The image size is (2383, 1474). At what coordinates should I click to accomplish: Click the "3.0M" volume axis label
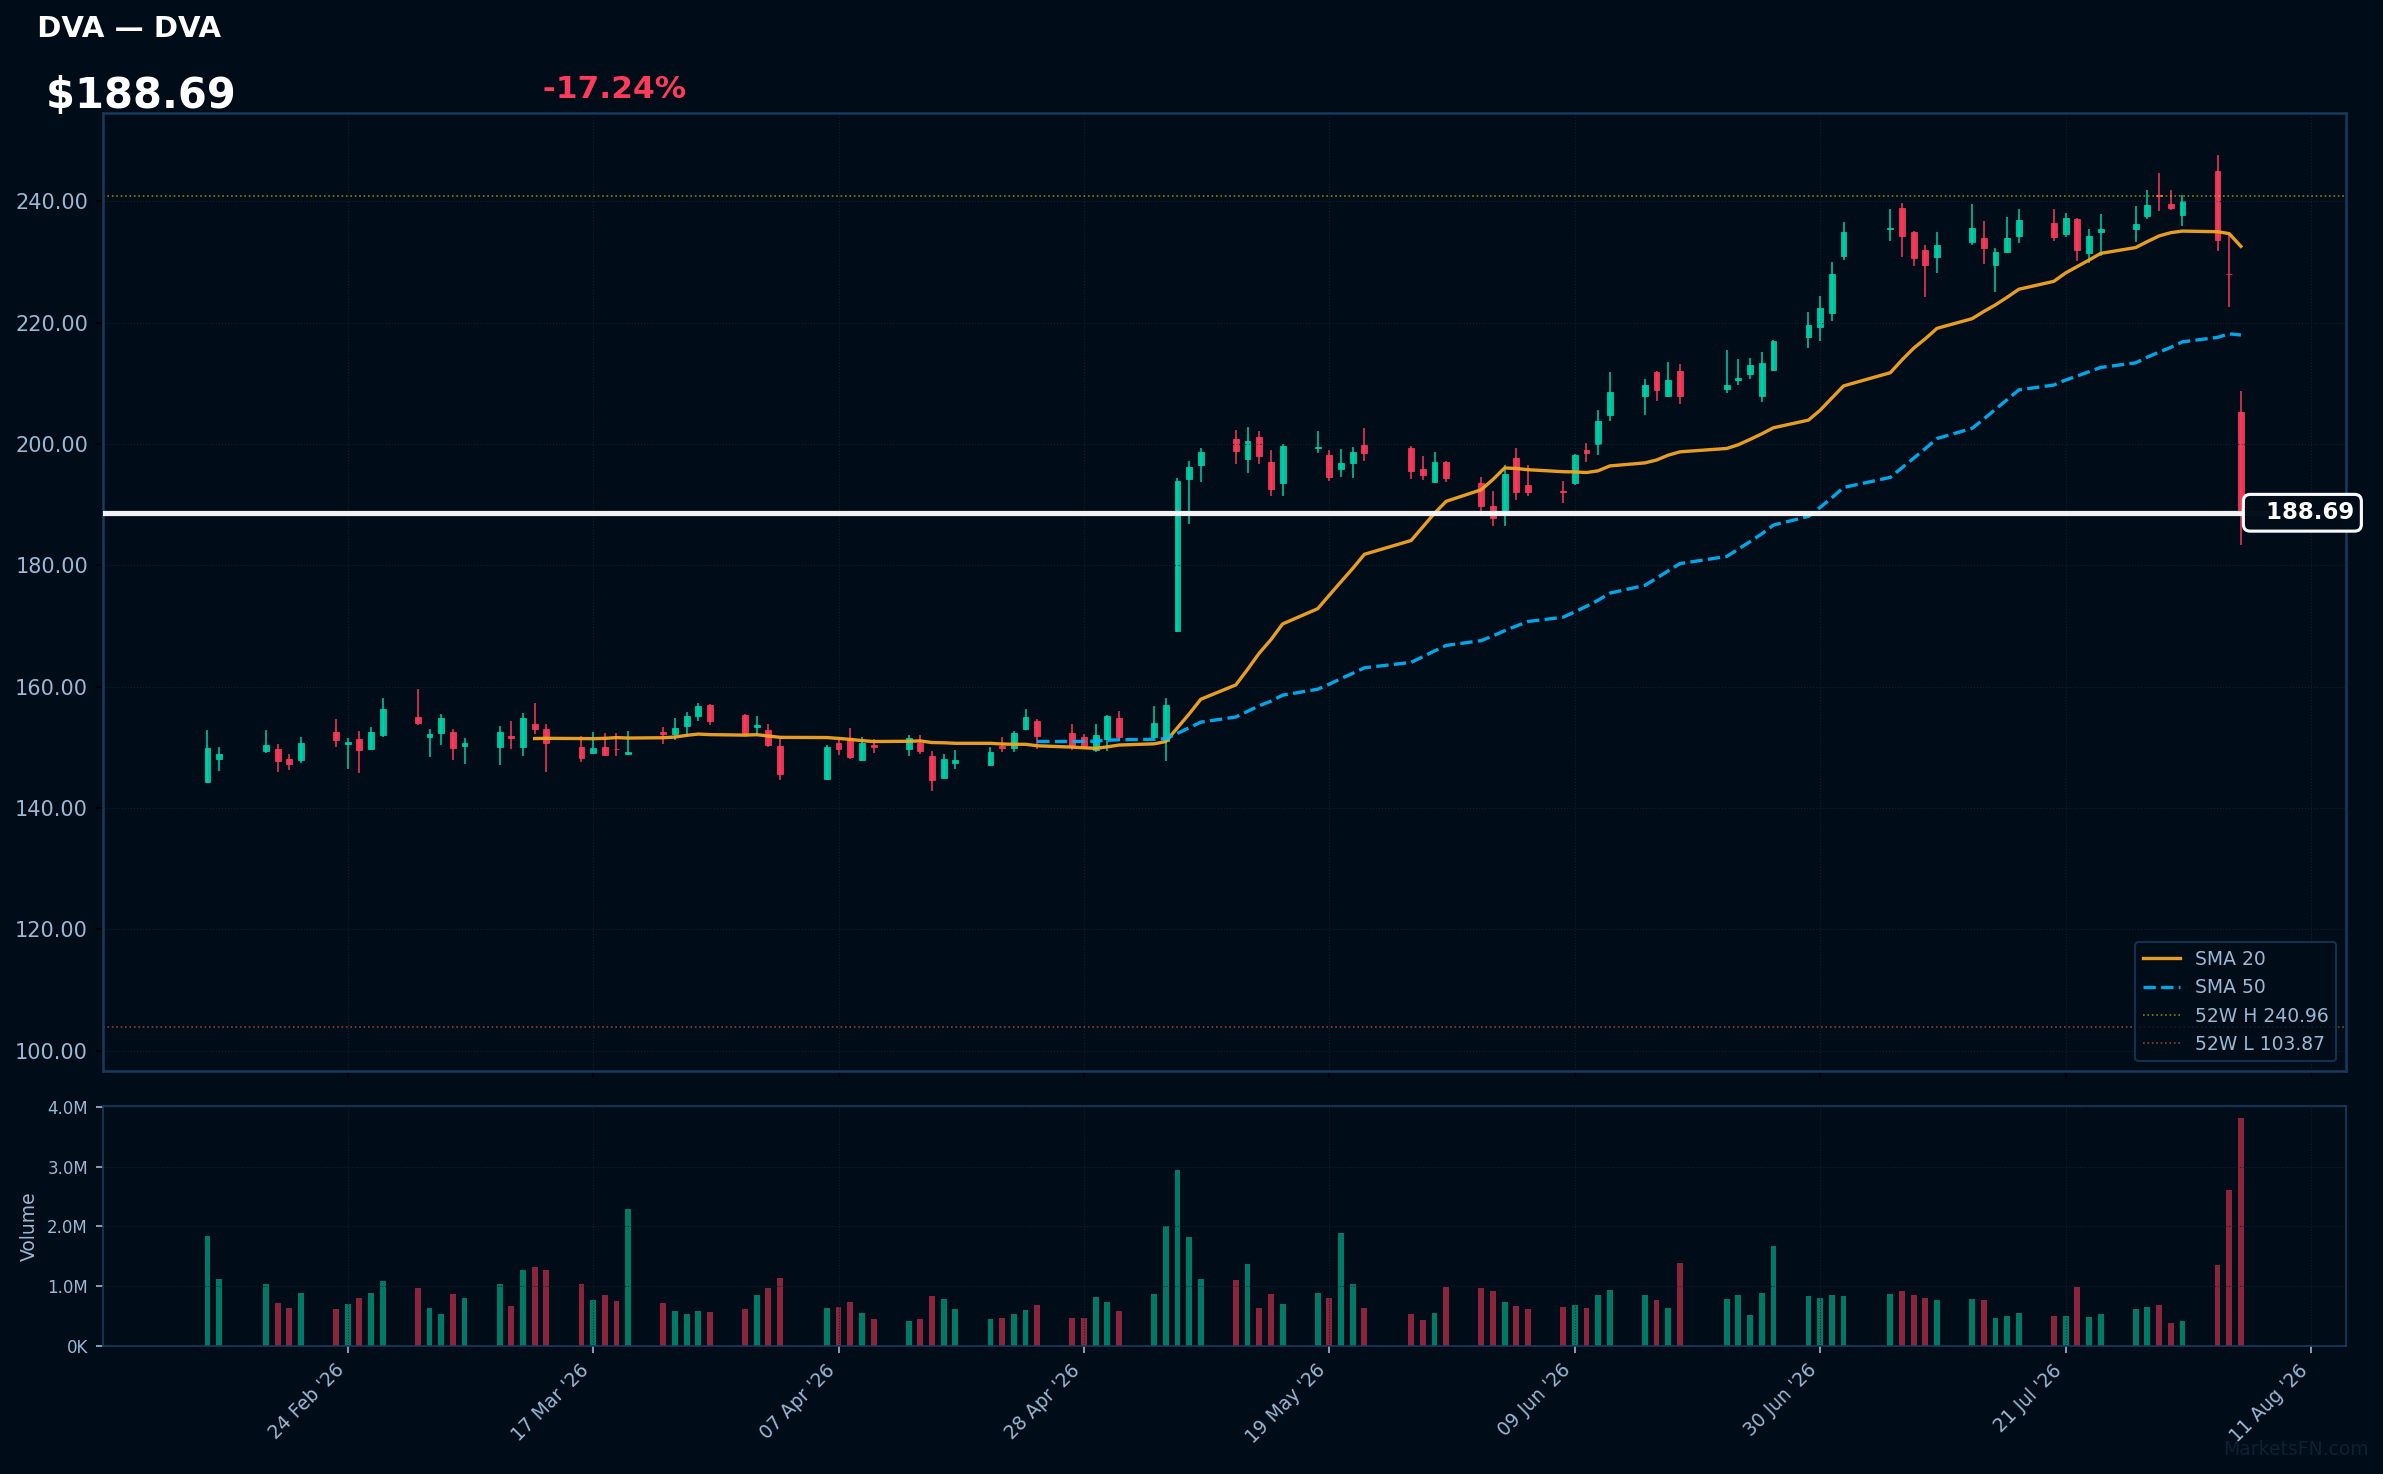click(68, 1168)
